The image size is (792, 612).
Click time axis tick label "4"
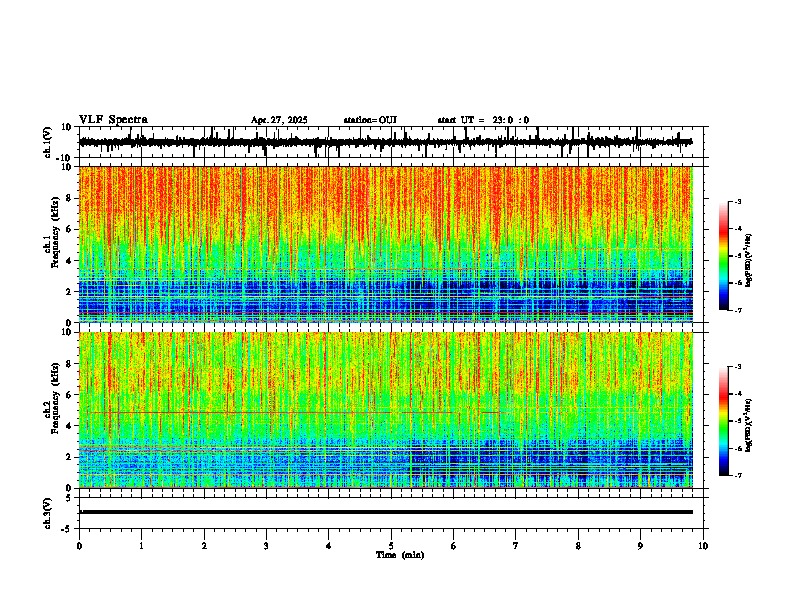click(x=329, y=546)
